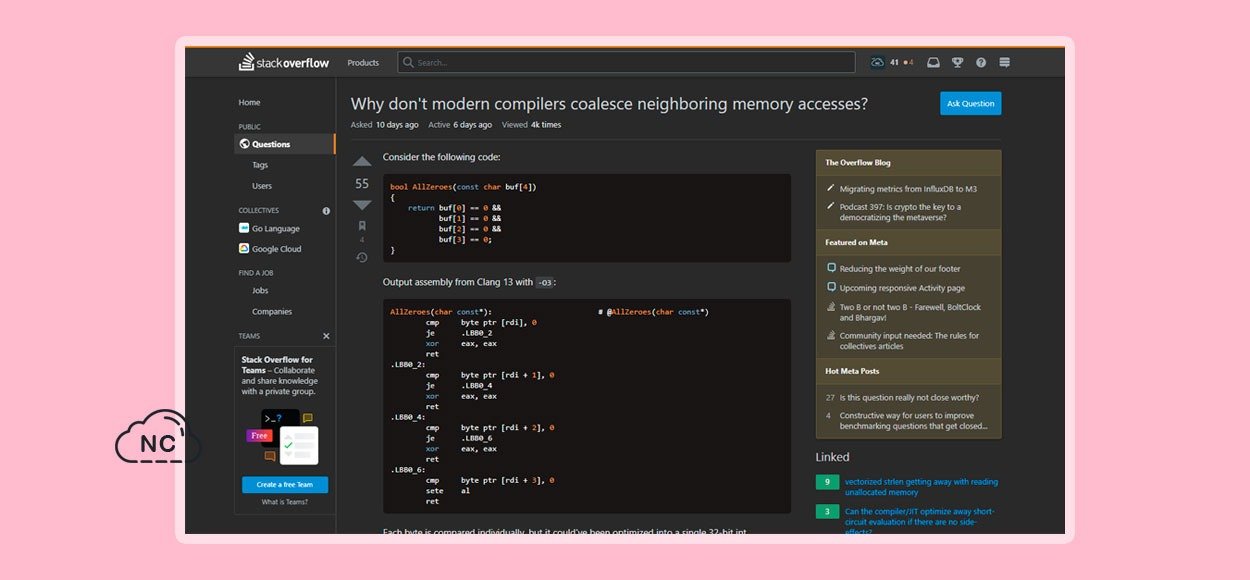This screenshot has width=1250, height=580.
Task: Click the Ask Question button
Action: point(970,103)
